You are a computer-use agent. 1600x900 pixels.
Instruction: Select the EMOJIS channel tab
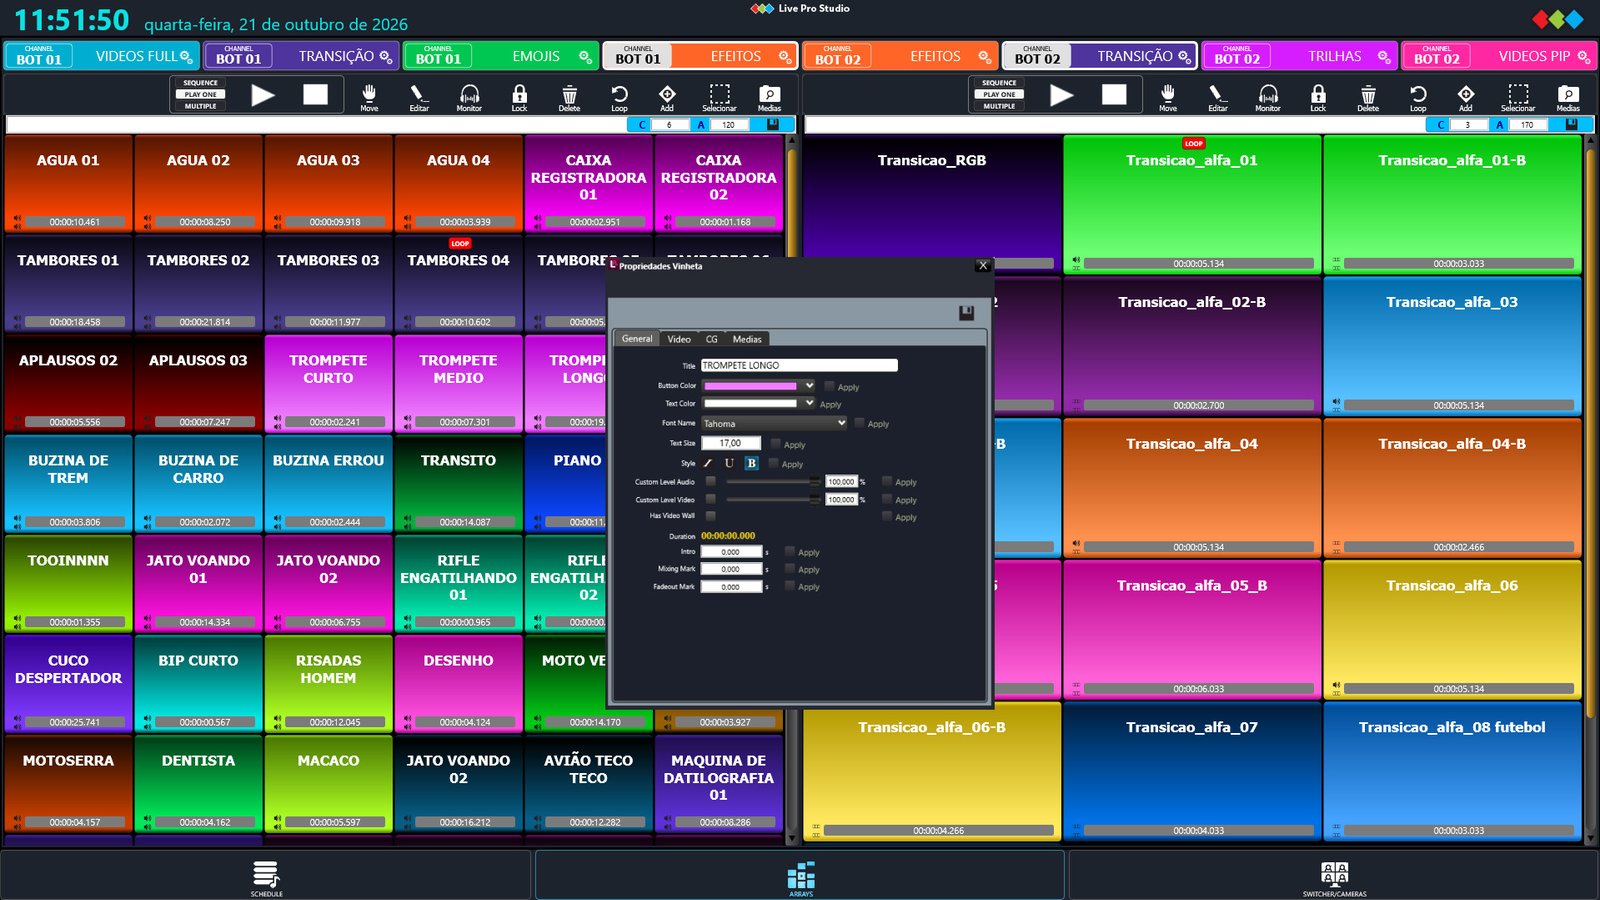pos(501,56)
